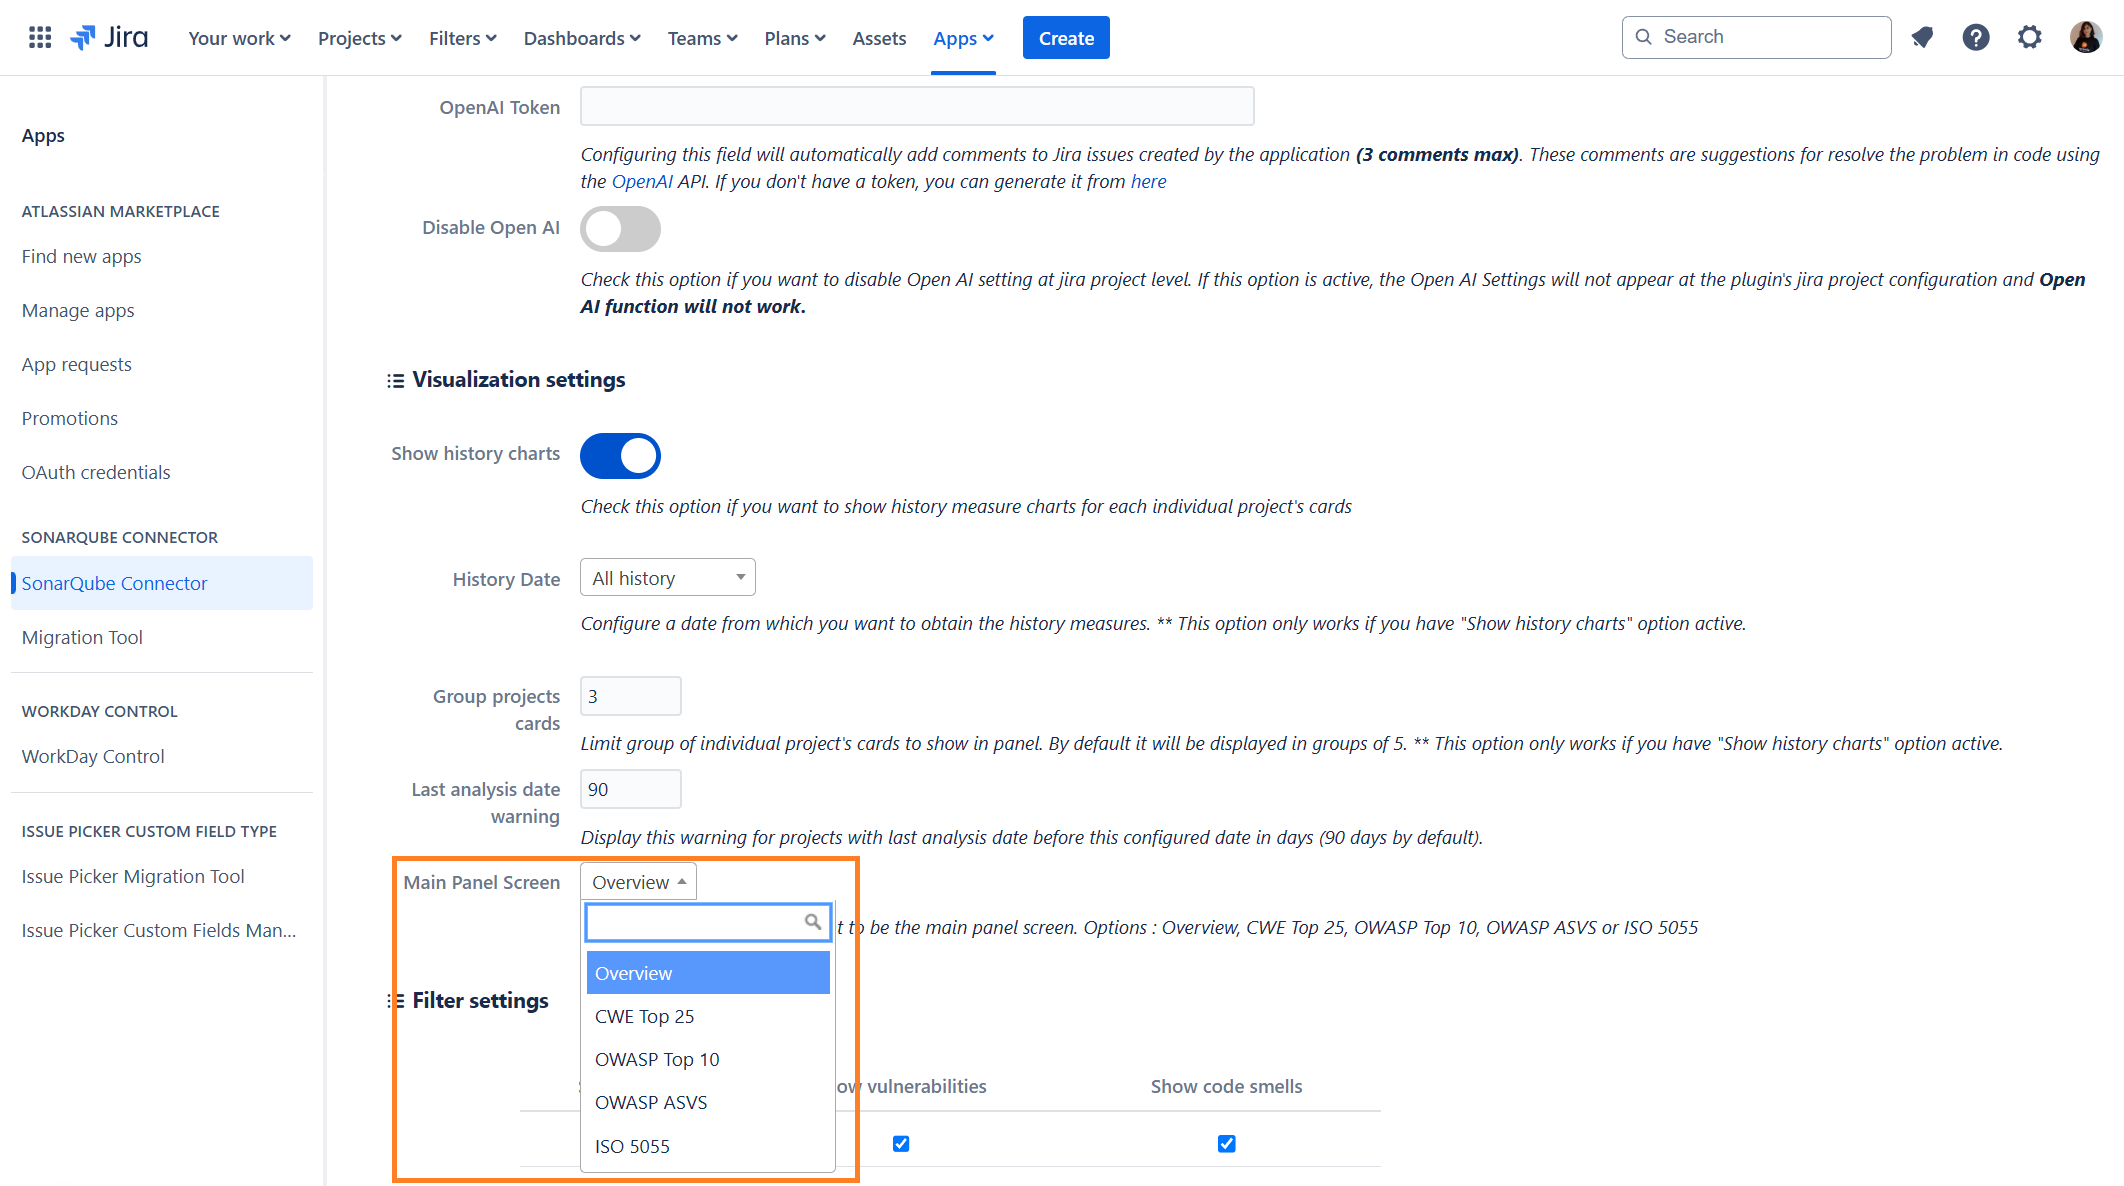Toggle the Disable Open AI switch
Viewport: 2124px width, 1186px height.
620,229
